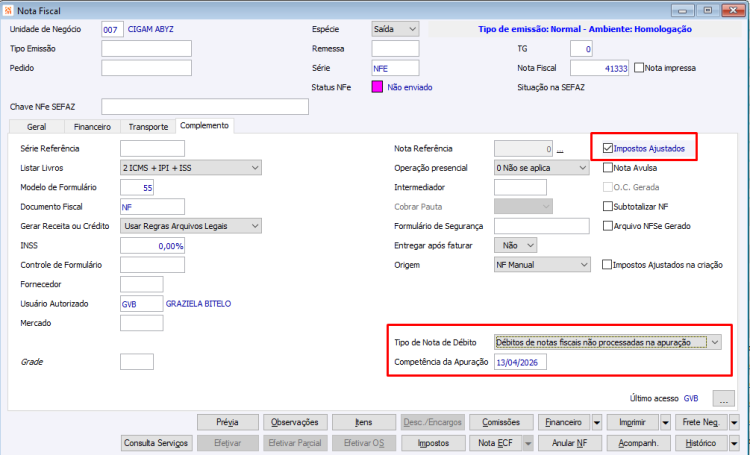Click the Nota Fiscal window title icon
750x455 pixels.
tap(8, 11)
